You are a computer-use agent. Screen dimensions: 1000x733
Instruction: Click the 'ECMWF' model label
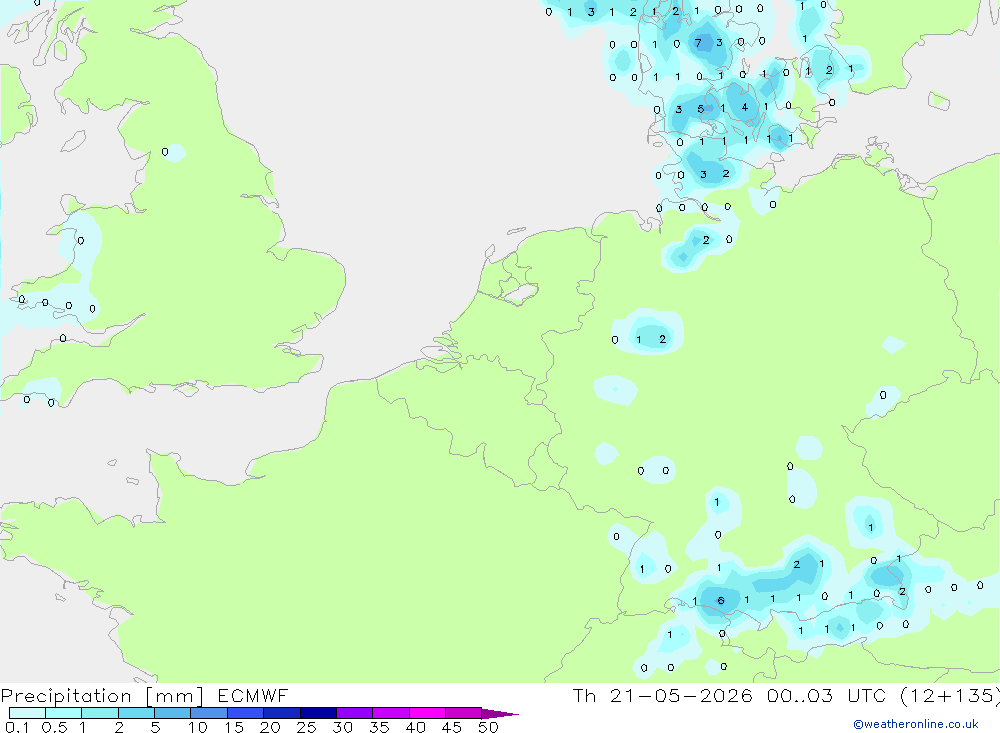253,696
